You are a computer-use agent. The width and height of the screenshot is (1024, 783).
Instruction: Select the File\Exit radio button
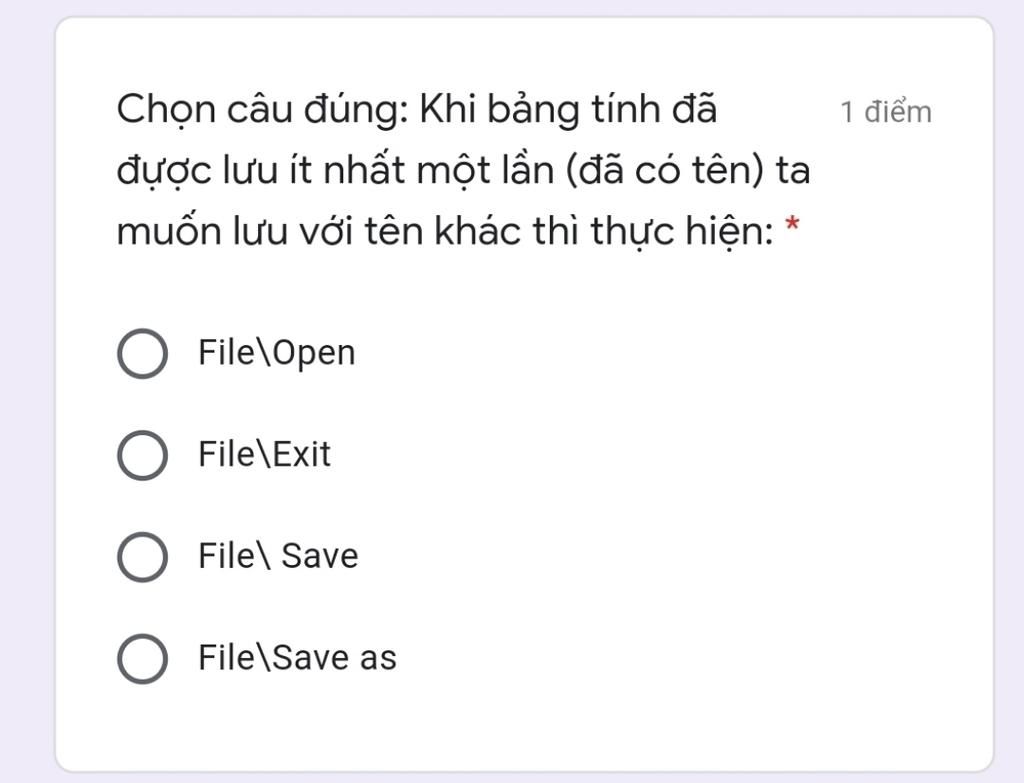(x=142, y=456)
